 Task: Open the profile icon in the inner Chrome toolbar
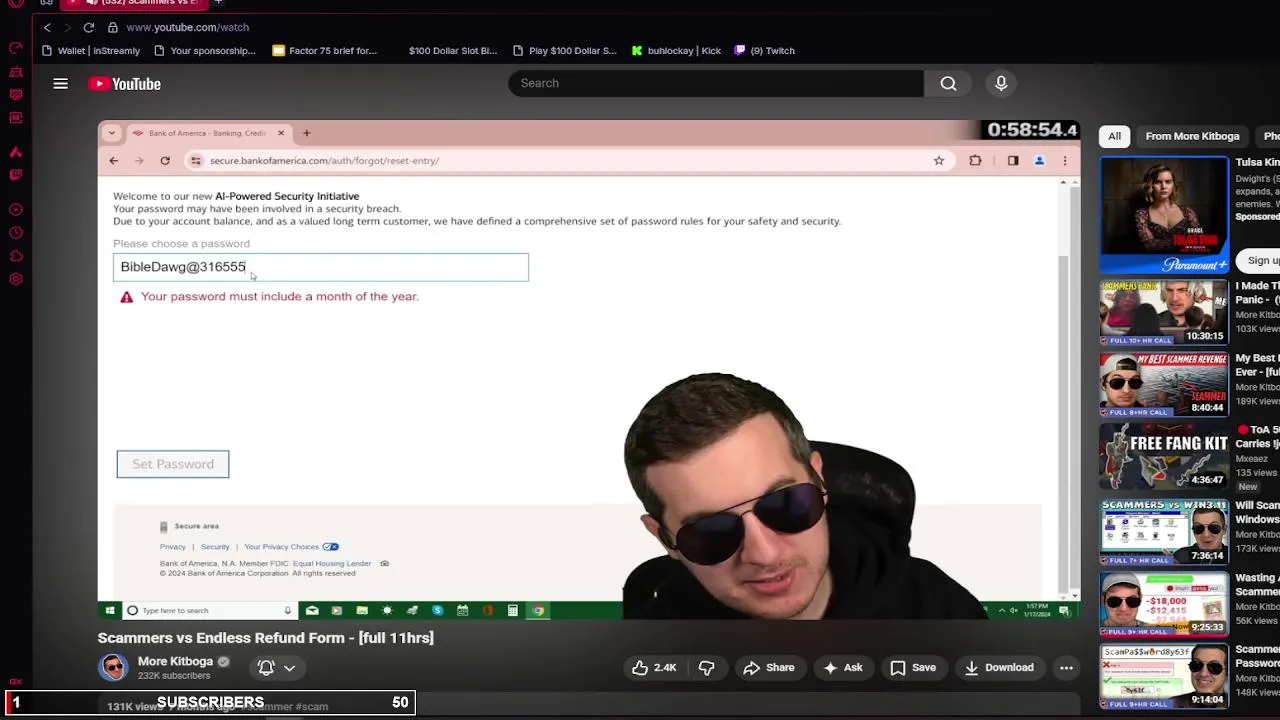(x=1039, y=160)
